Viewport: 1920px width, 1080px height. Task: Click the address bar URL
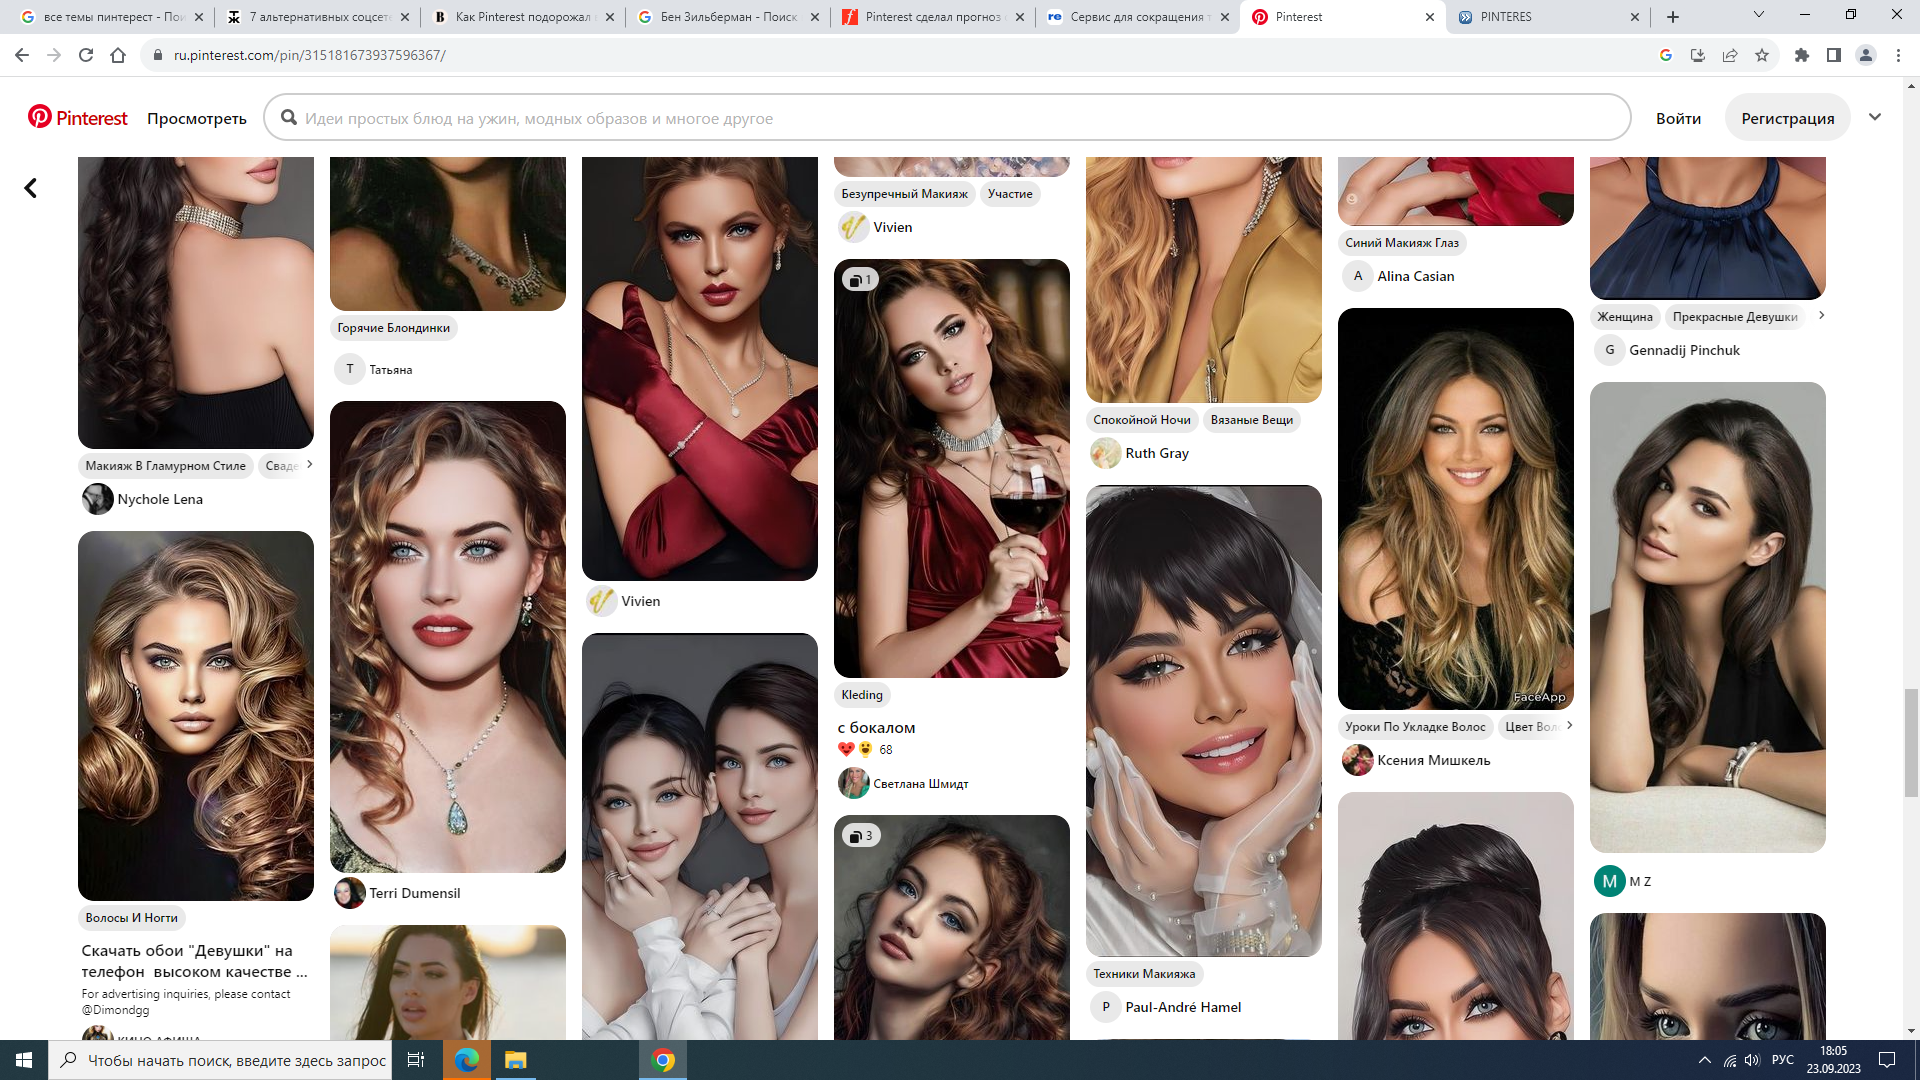tap(310, 55)
